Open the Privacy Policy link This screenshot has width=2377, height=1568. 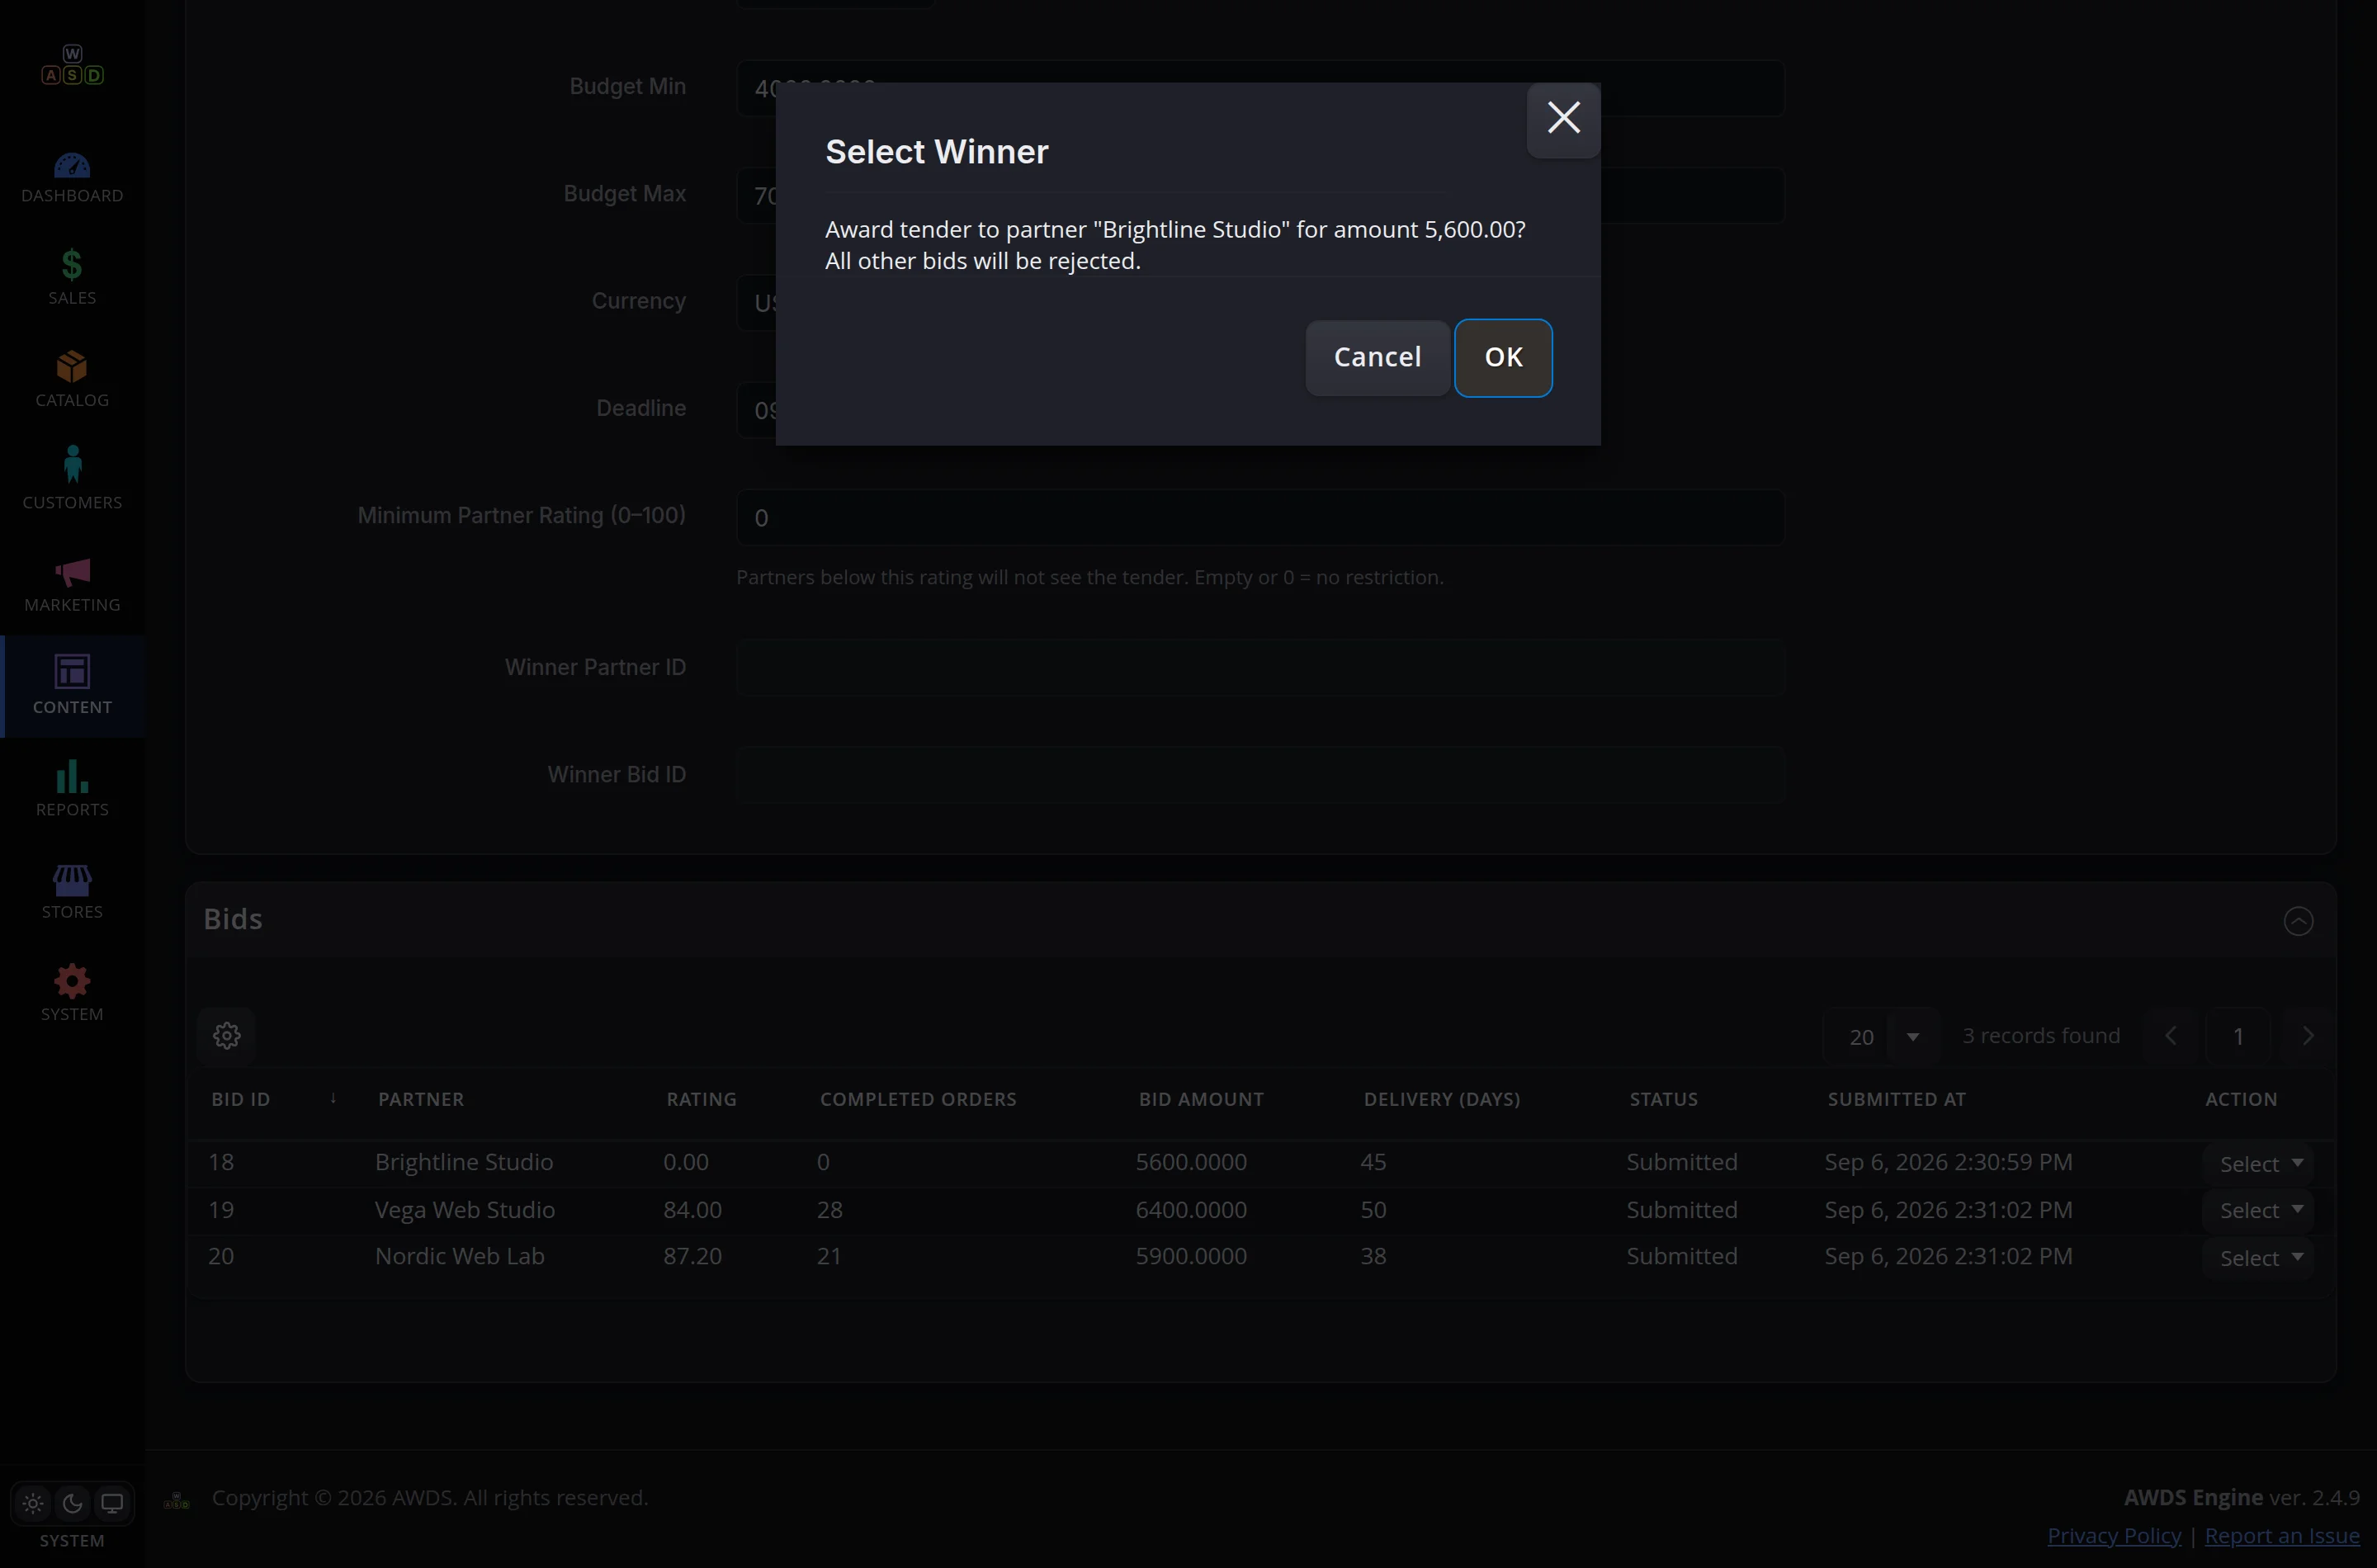click(2114, 1535)
